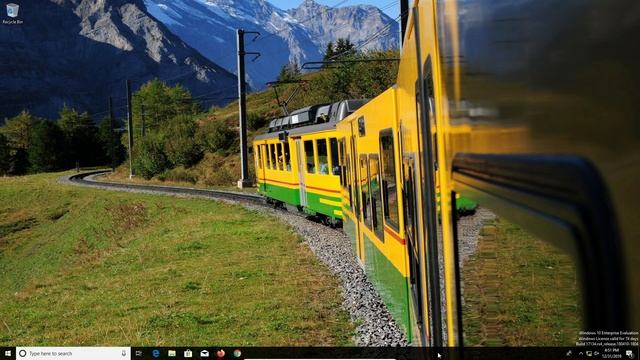Open Task View from the taskbar
This screenshot has width=640, height=360.
139,353
